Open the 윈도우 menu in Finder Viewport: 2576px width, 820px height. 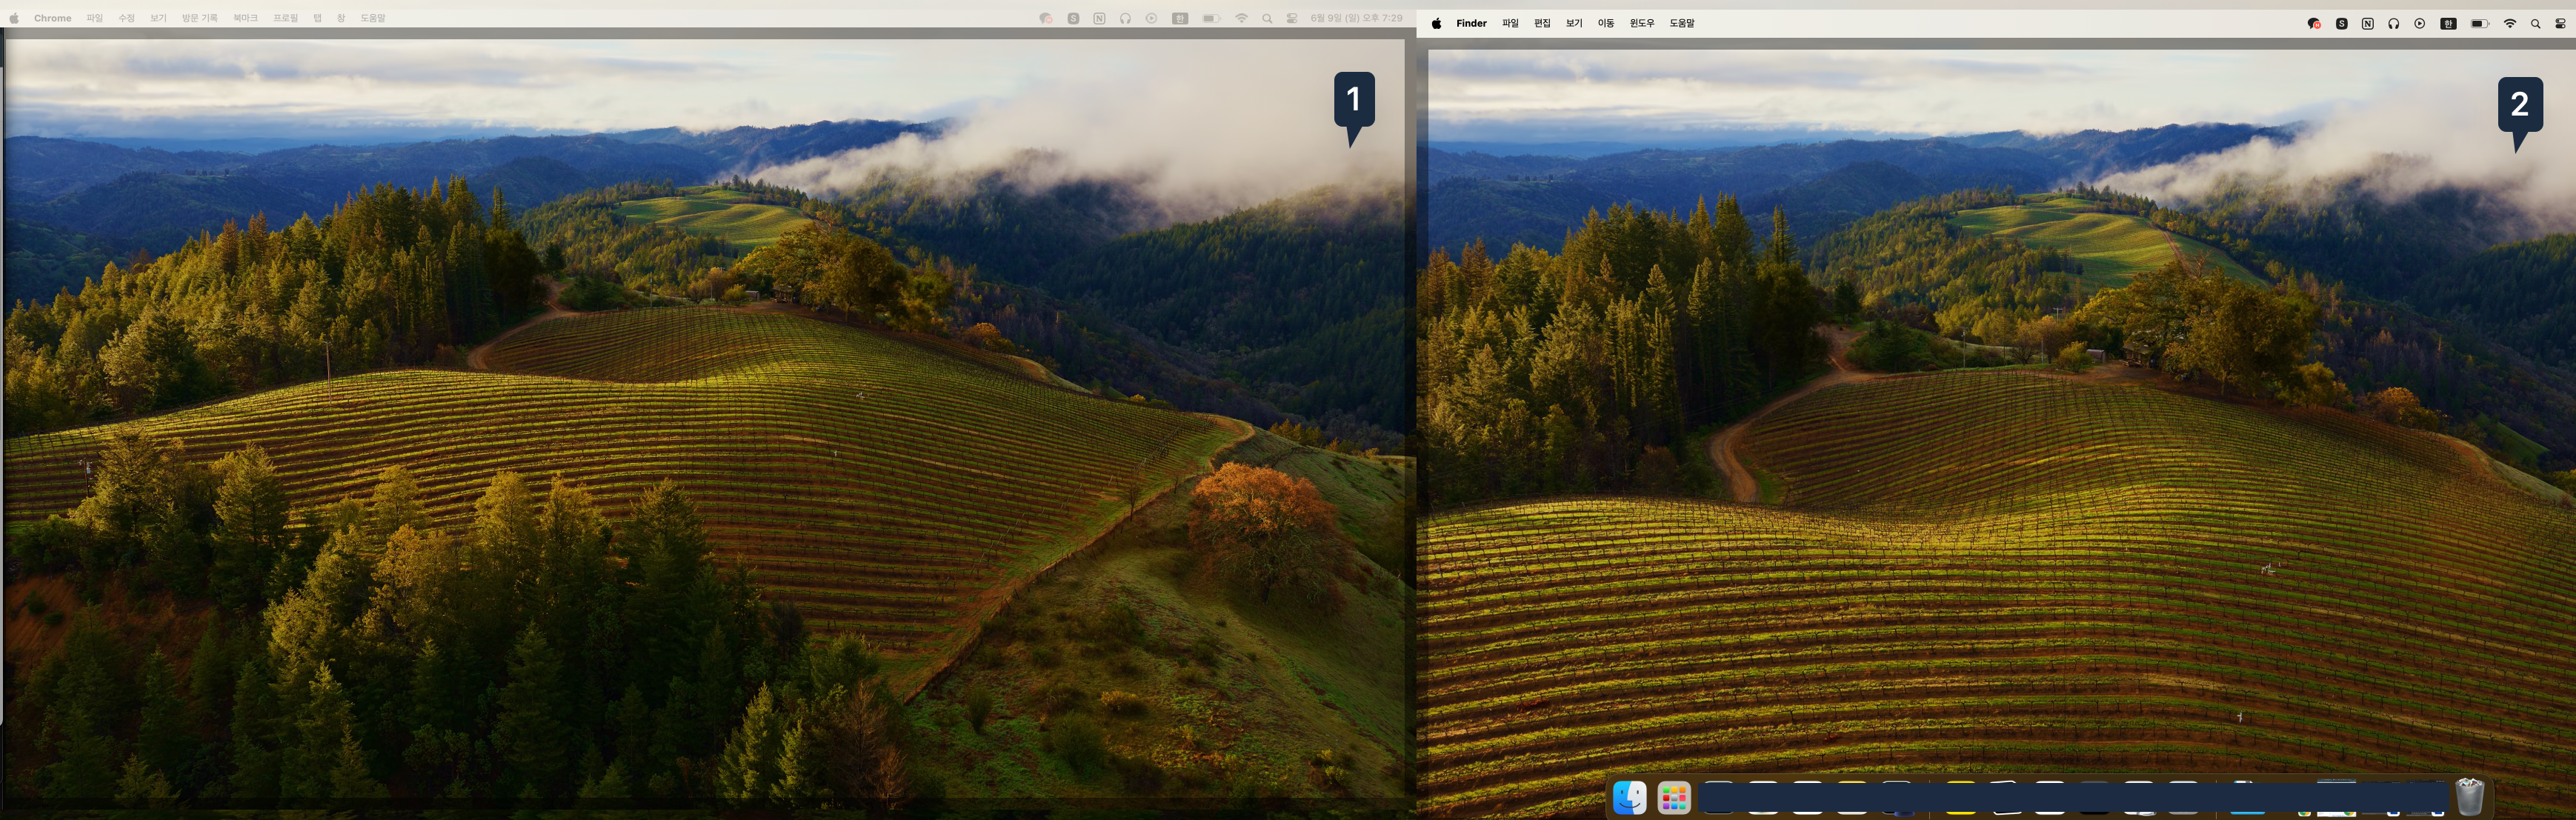coord(1641,24)
